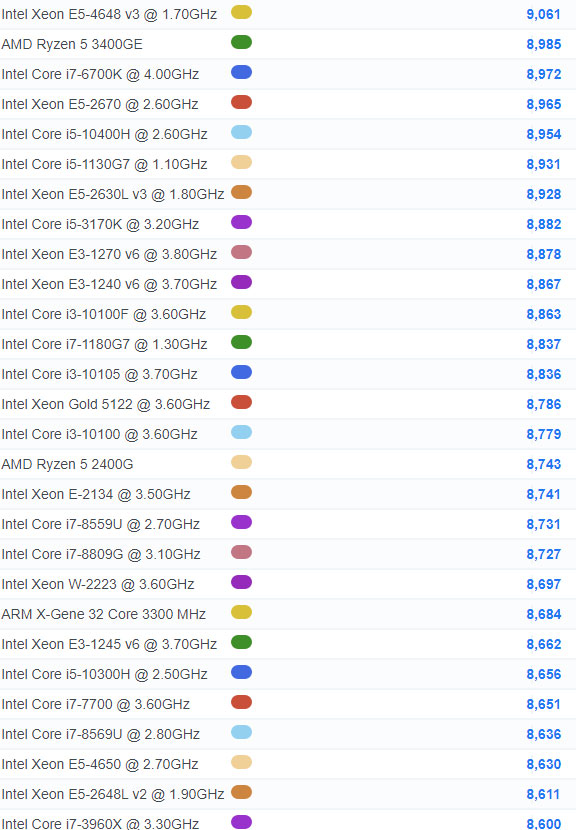Screen dimensions: 576x830
Task: Open the Intel Core i7-6700K CPU link
Action: pos(100,74)
